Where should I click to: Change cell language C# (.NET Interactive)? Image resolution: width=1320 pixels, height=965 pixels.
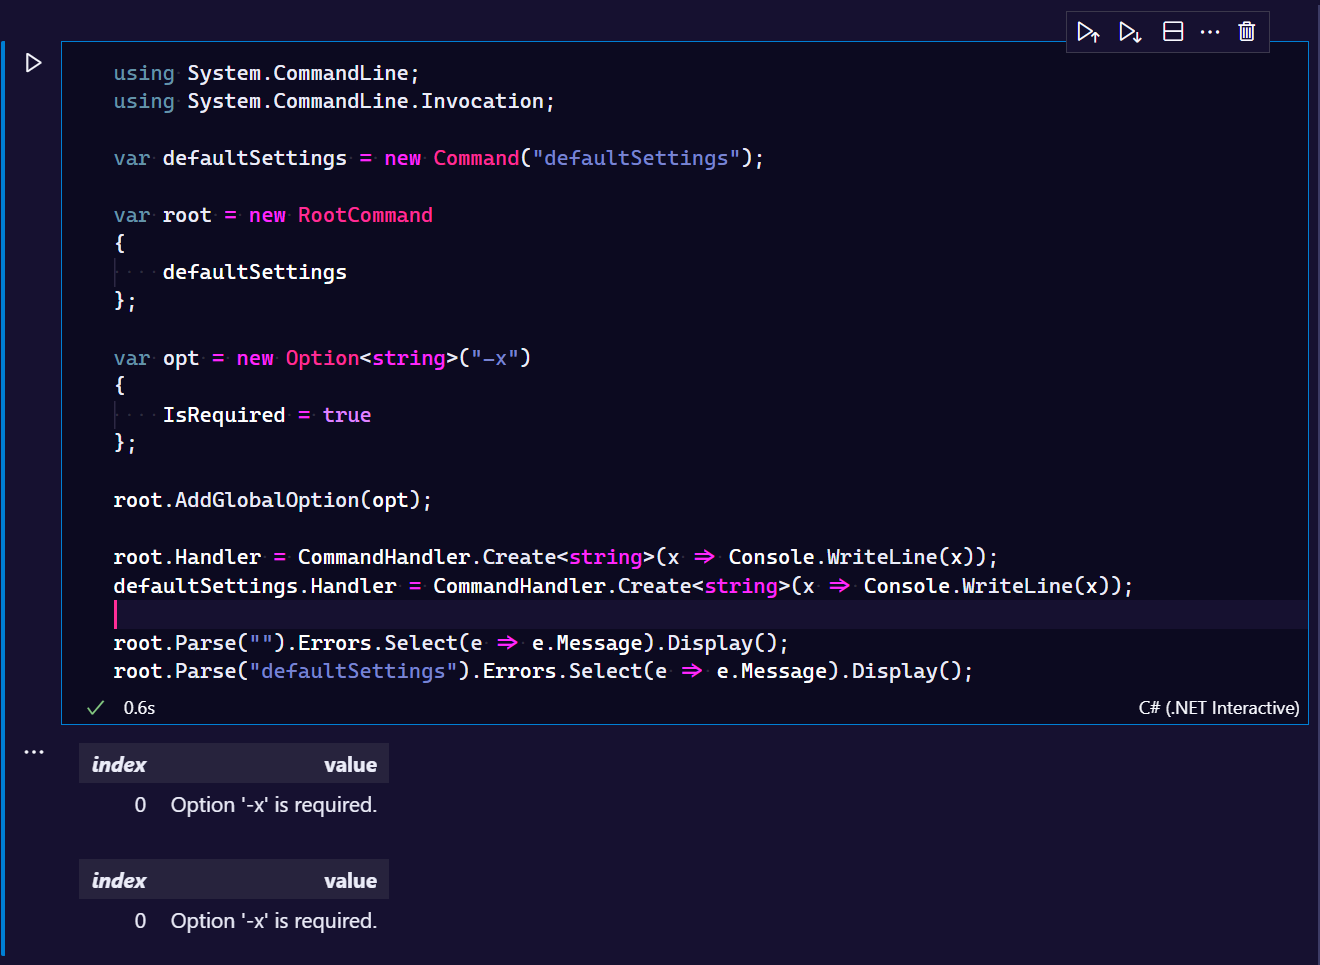1219,708
